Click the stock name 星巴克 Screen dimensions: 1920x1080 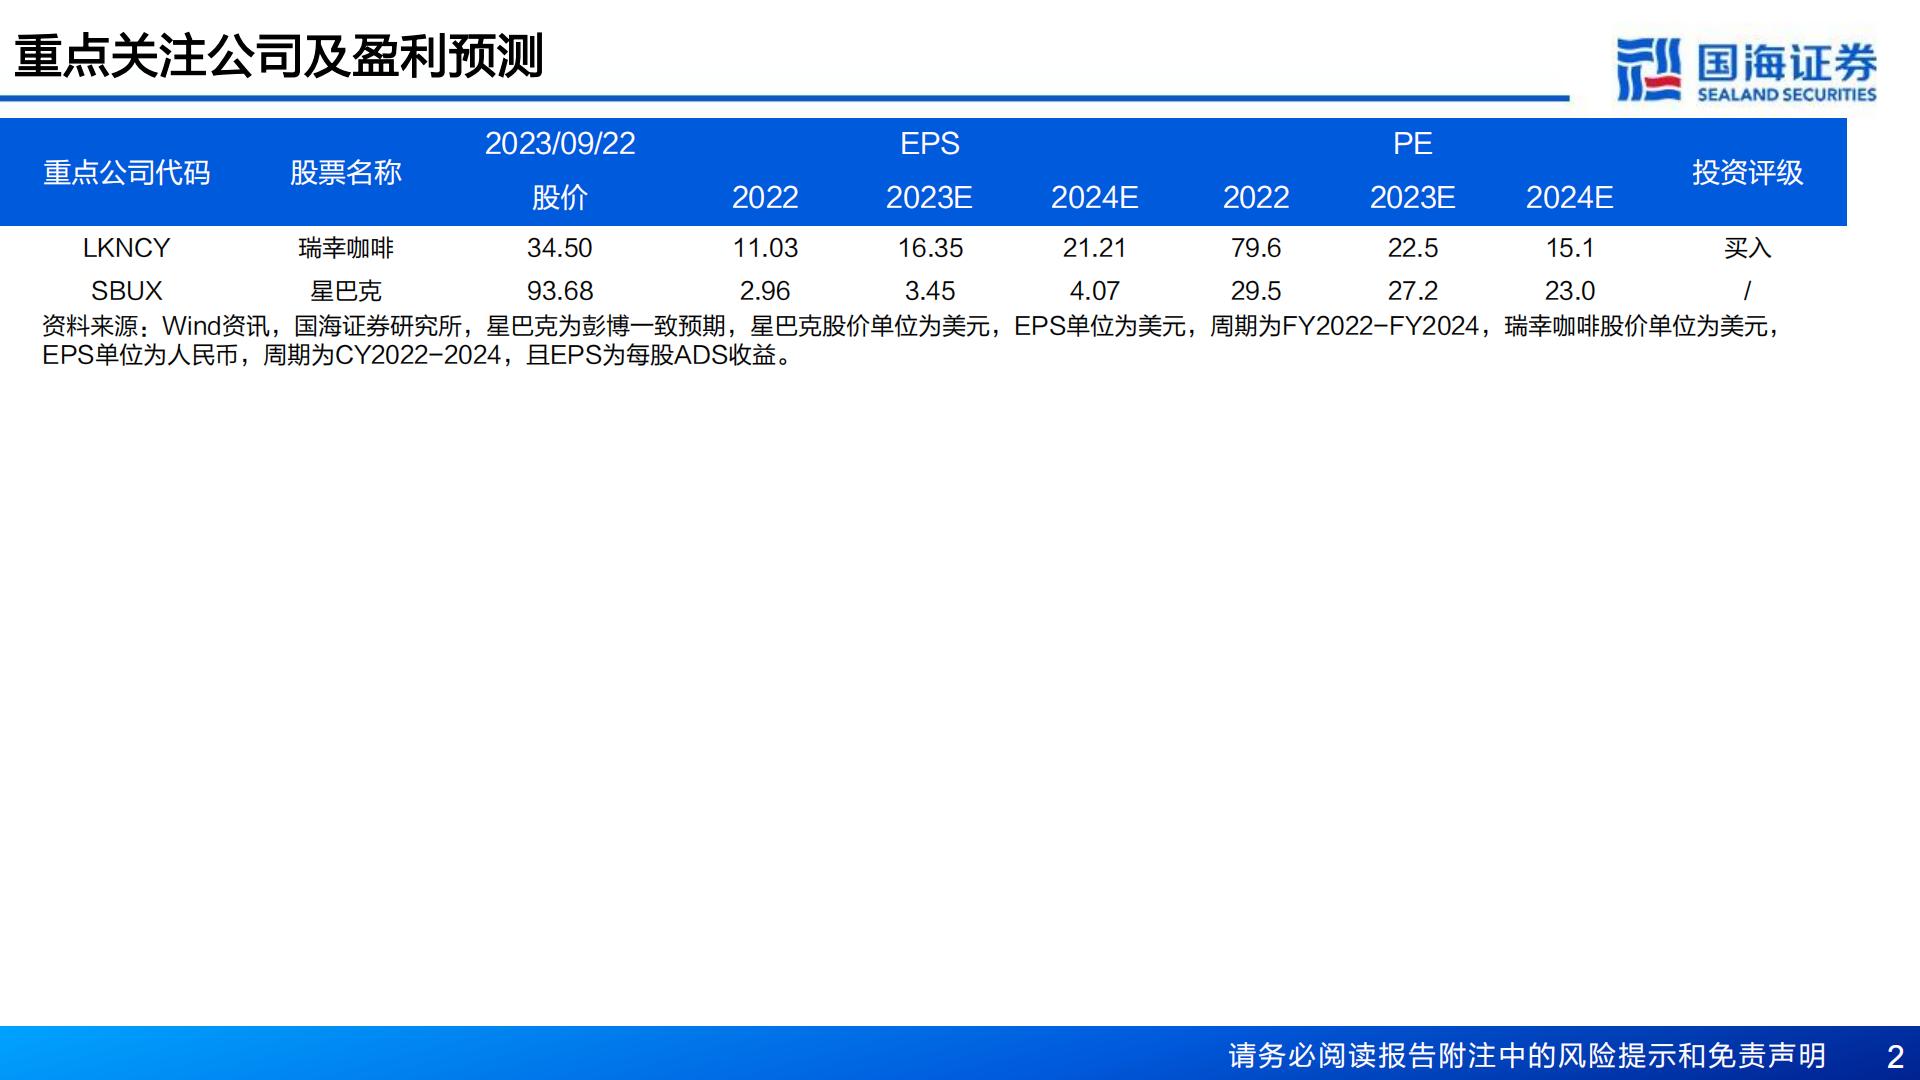point(346,291)
